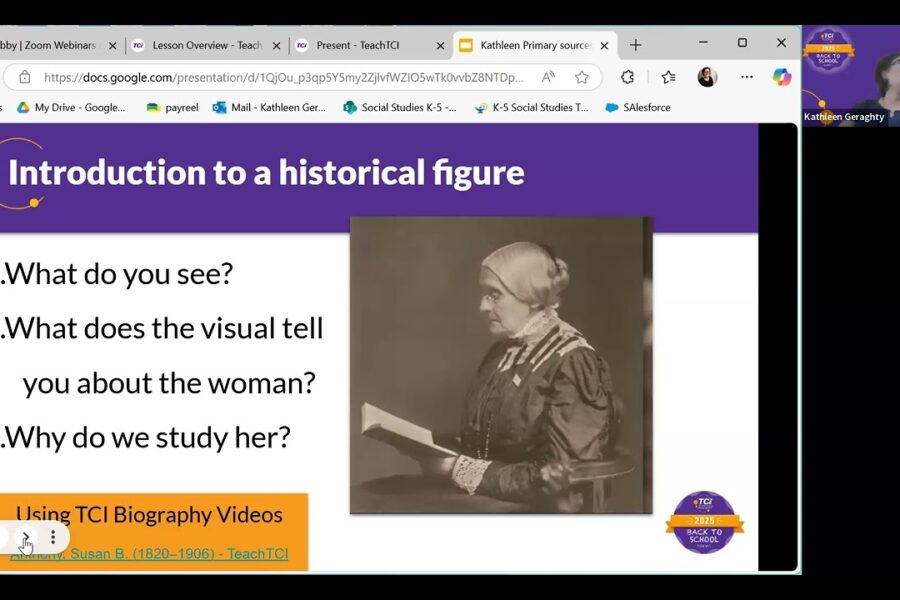
Task: Maximize the Edge browser window
Action: click(x=742, y=42)
